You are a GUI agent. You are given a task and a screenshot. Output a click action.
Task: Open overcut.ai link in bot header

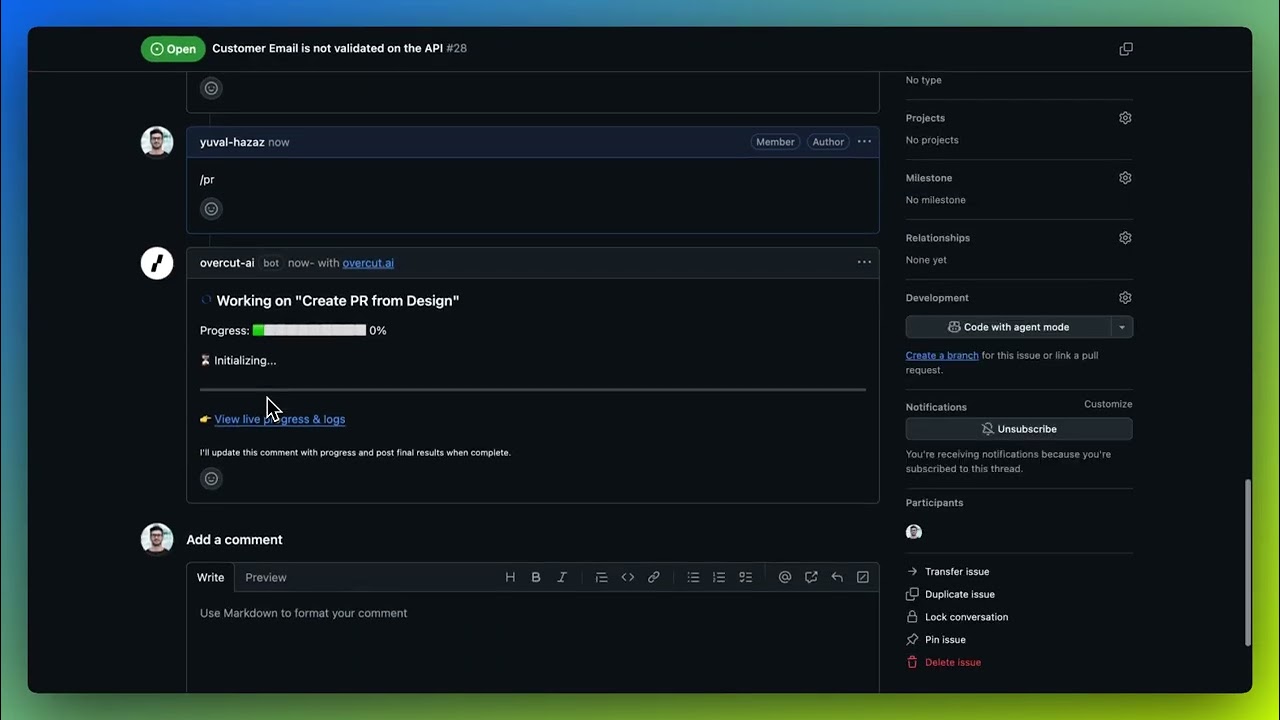coord(368,263)
